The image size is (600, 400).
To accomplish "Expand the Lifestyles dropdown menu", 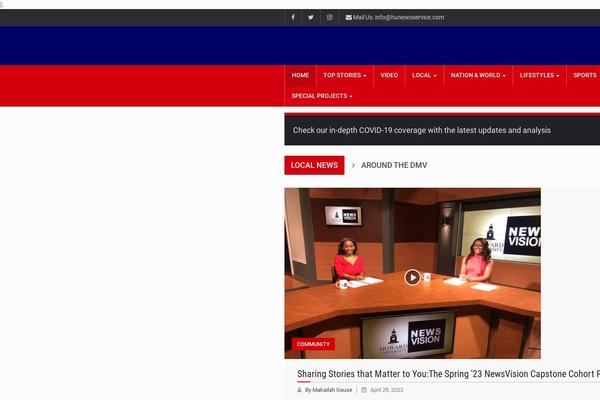I will tap(539, 75).
